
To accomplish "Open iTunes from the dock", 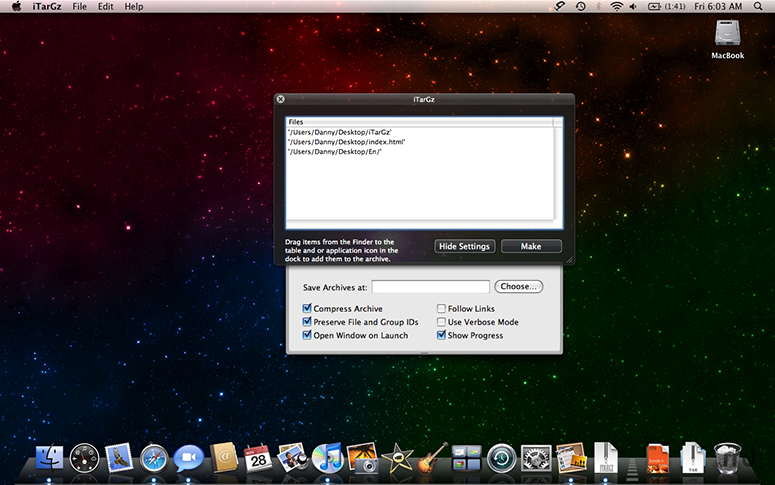I will [x=328, y=458].
